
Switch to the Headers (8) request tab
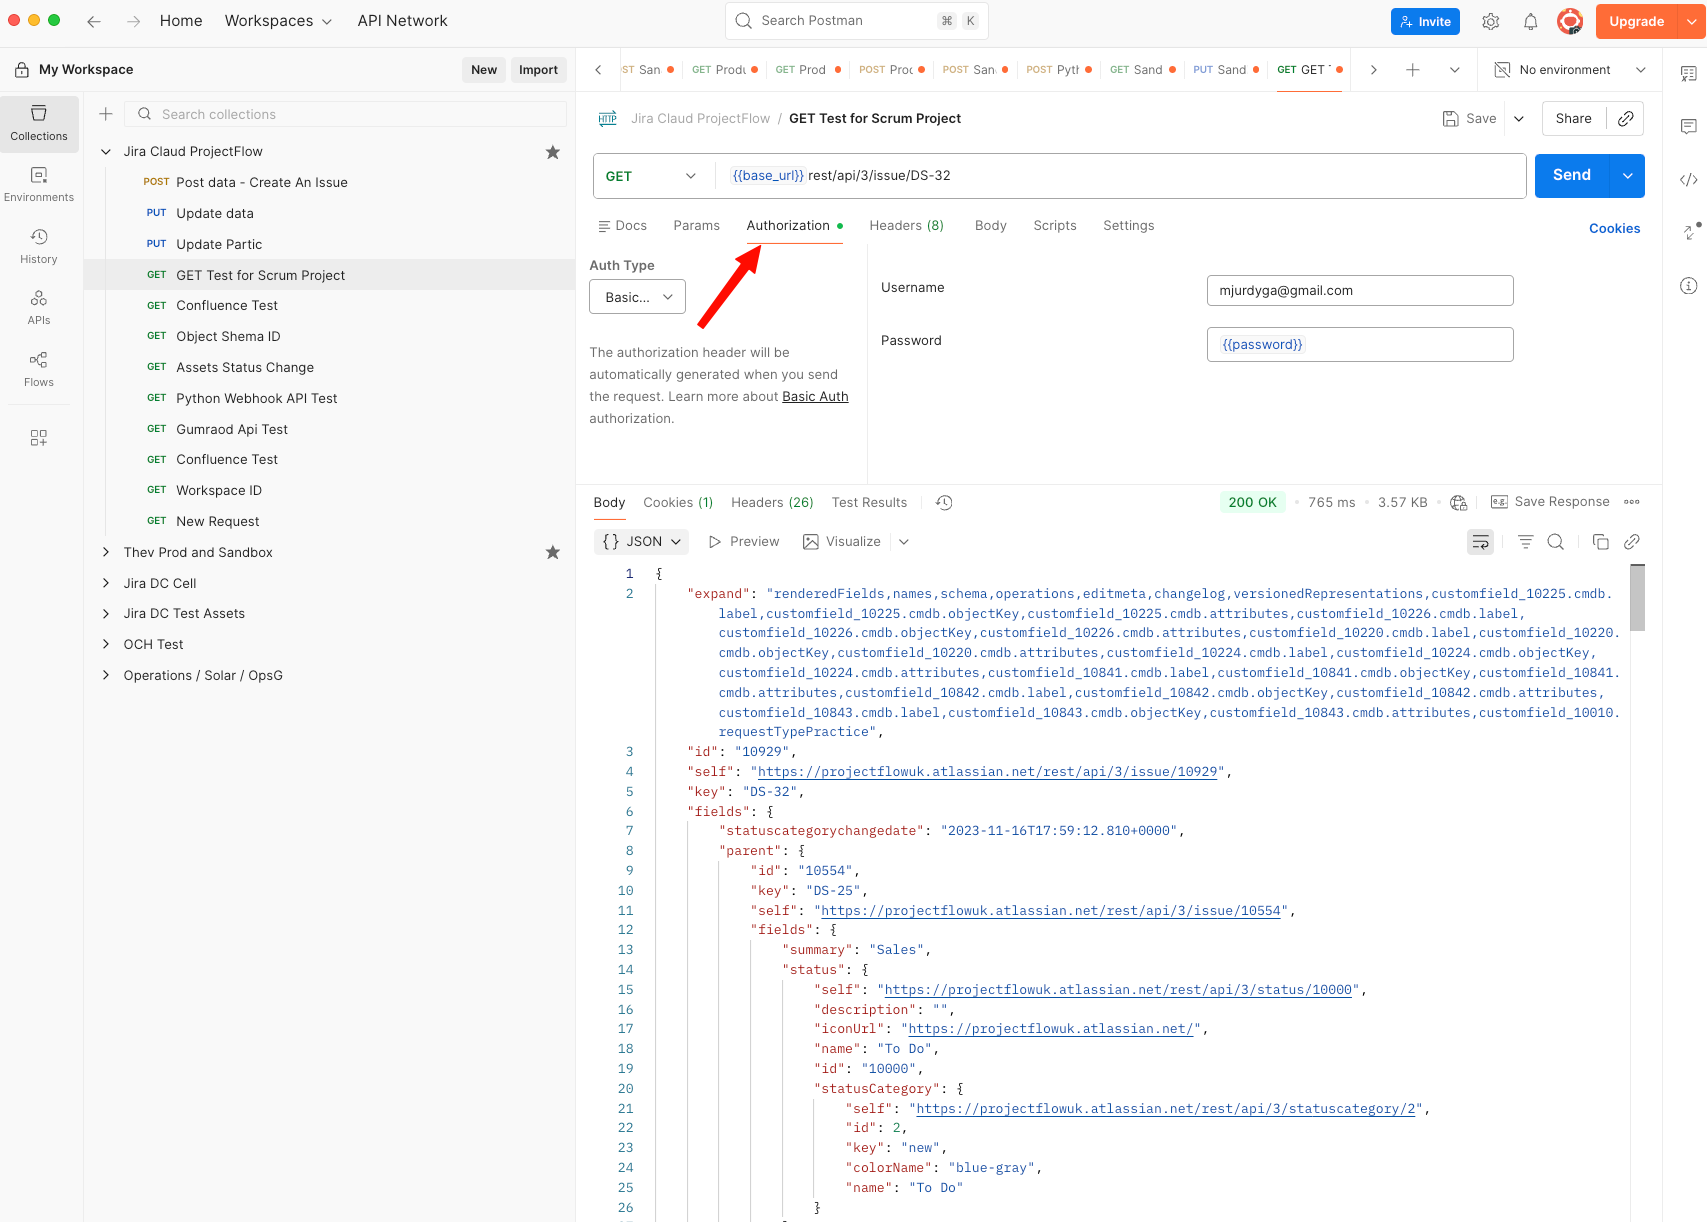coord(906,226)
